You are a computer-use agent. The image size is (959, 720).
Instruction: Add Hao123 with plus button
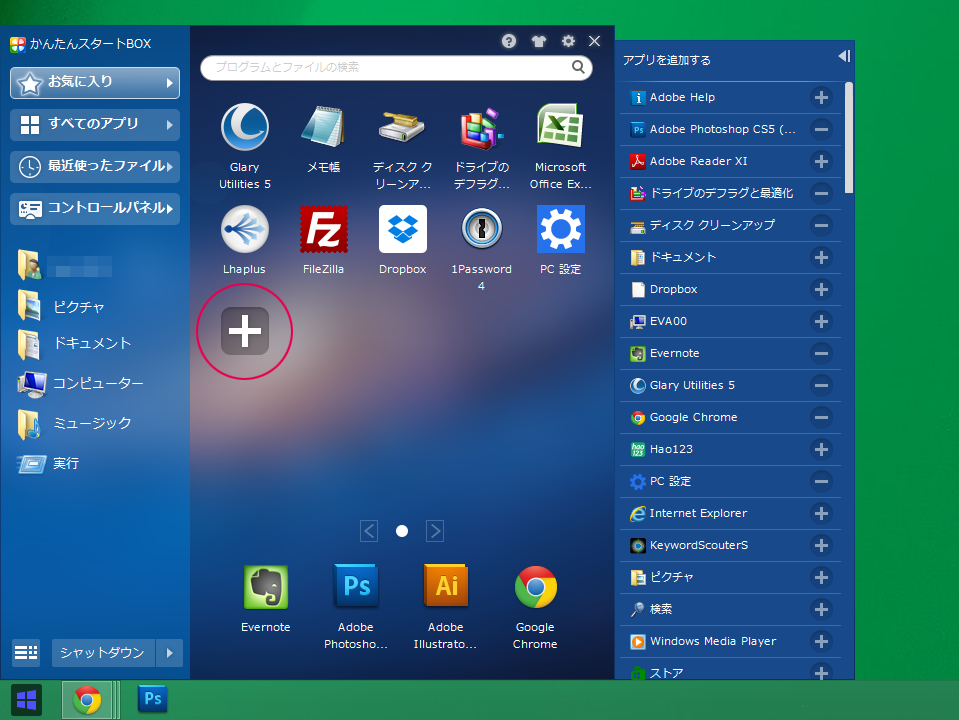point(821,449)
